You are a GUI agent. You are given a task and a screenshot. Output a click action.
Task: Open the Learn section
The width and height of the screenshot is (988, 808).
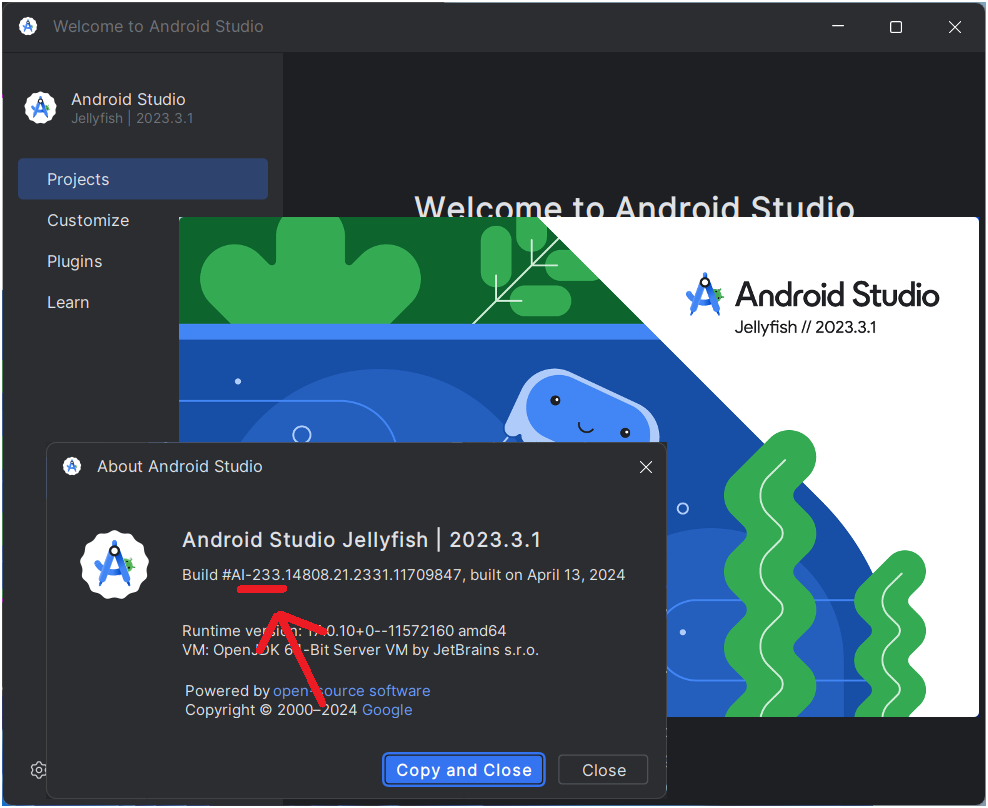68,302
